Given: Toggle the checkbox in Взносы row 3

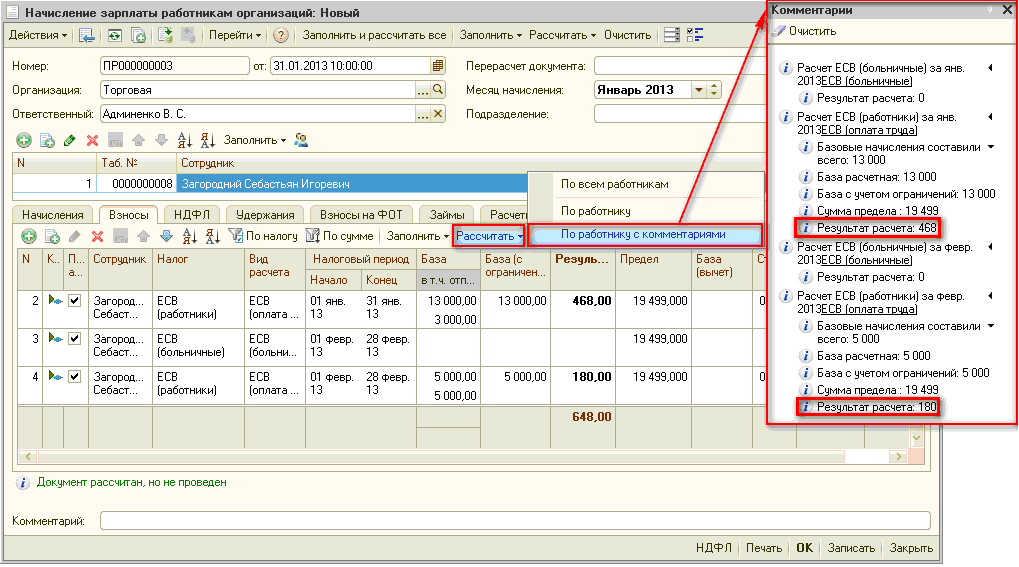Looking at the screenshot, I should tap(75, 338).
